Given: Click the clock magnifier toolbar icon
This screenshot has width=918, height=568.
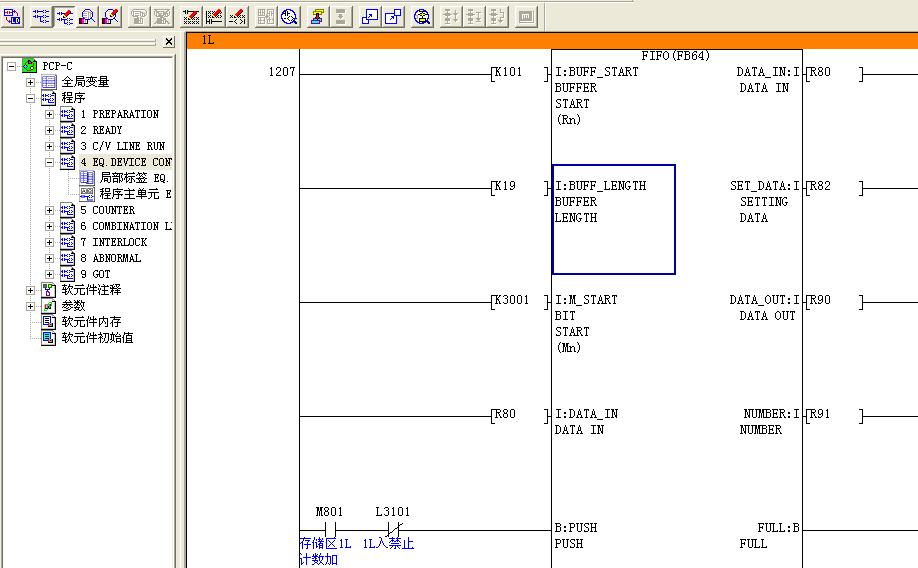Looking at the screenshot, I should click(290, 16).
